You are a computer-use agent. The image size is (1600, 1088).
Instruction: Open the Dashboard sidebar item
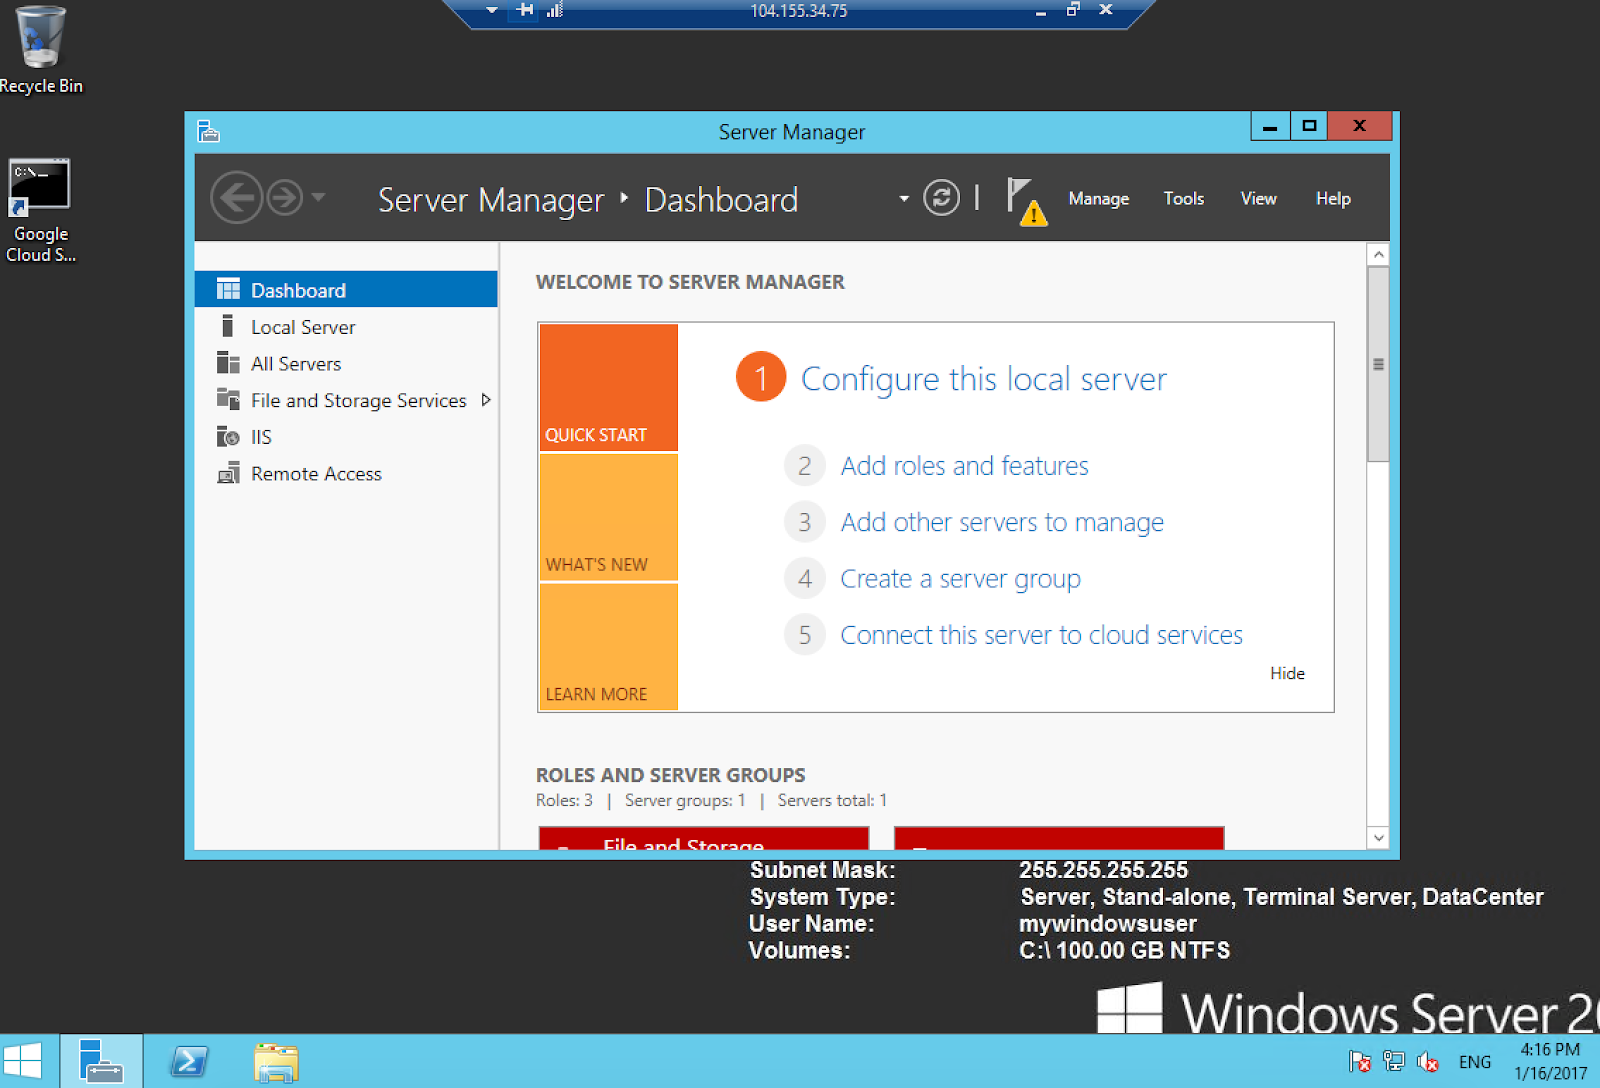(x=298, y=289)
